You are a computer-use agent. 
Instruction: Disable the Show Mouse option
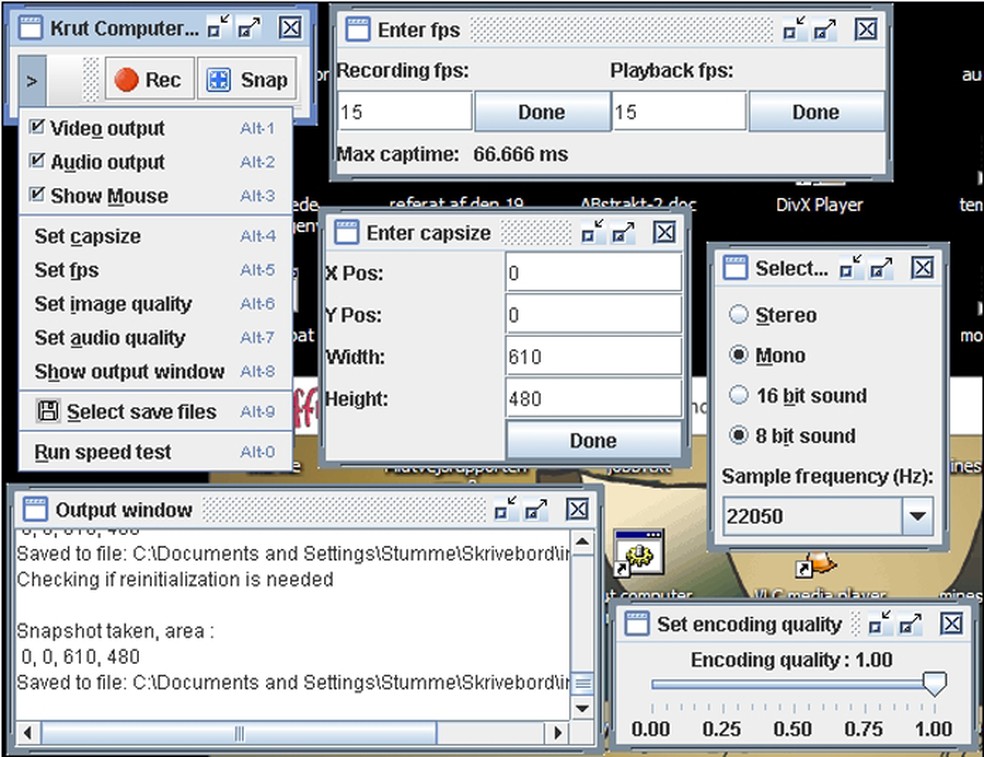(37, 195)
